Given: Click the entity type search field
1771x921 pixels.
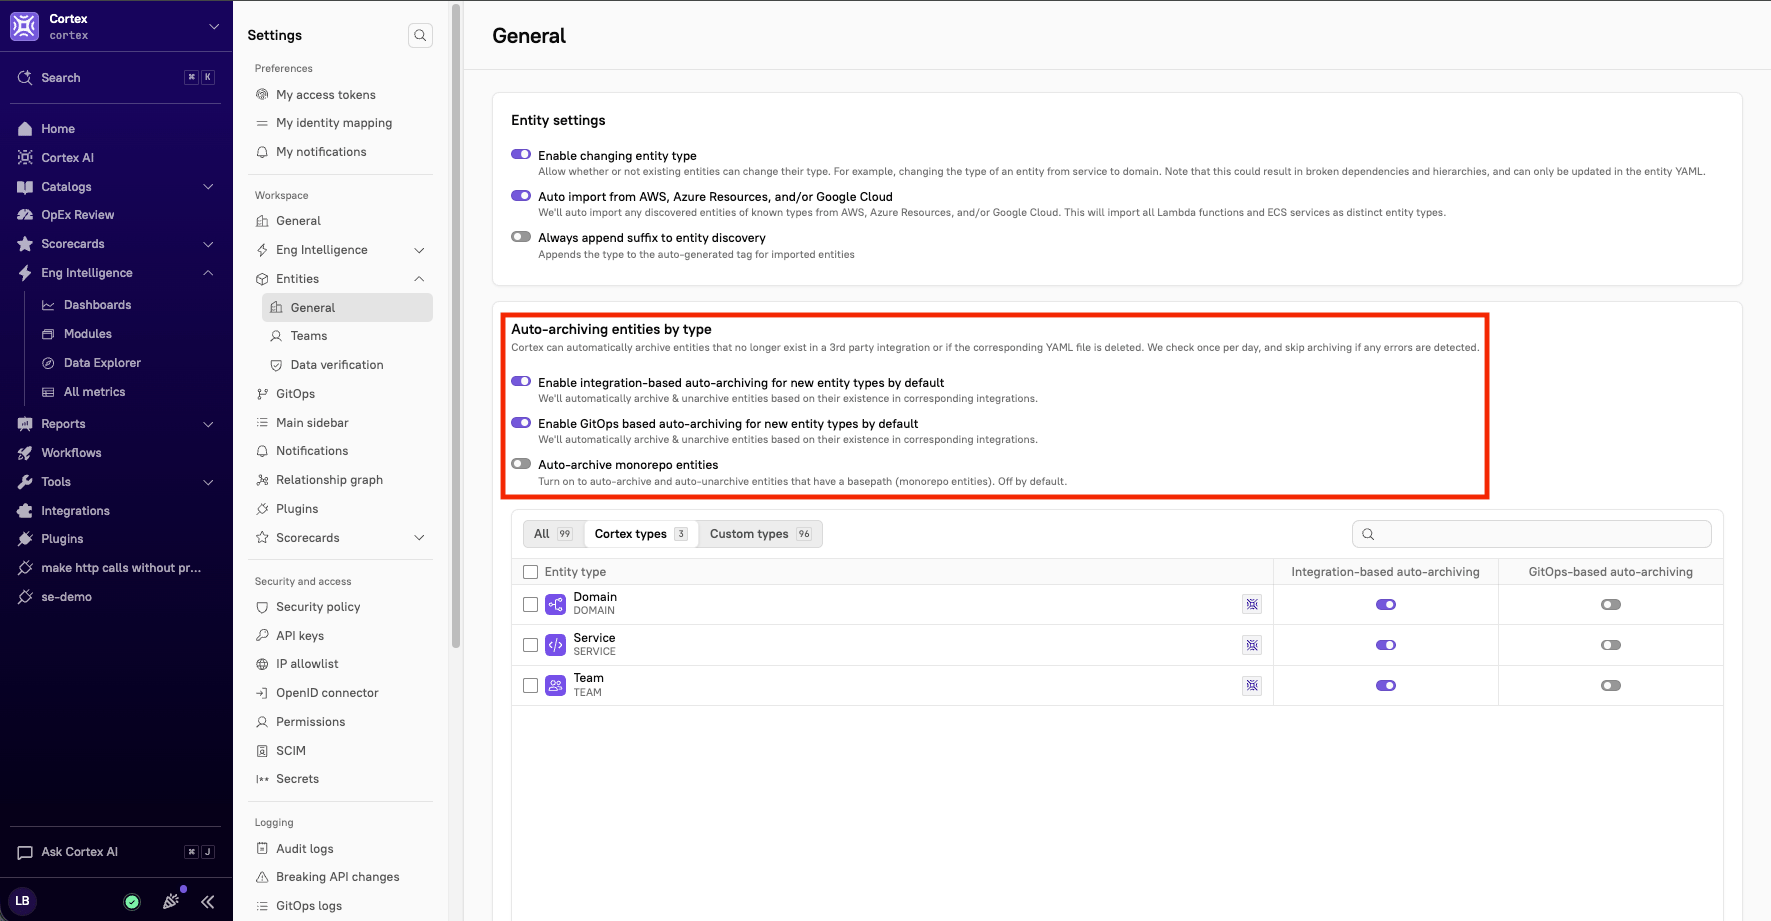Looking at the screenshot, I should tap(1531, 534).
